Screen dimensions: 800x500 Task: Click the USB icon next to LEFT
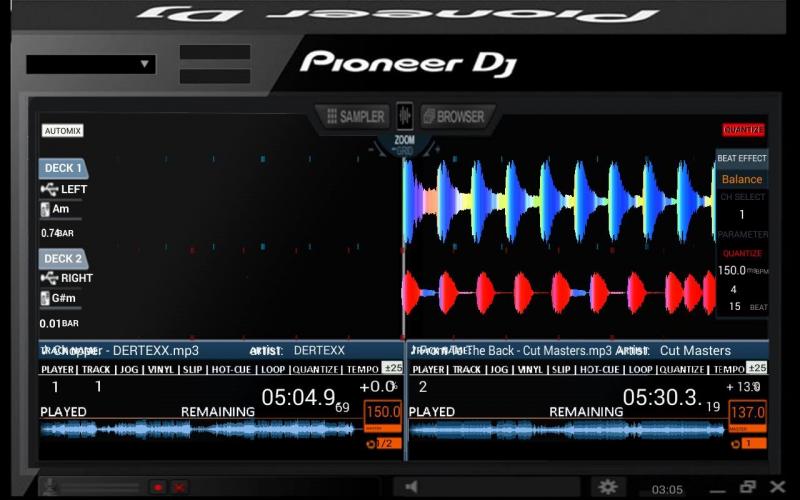[x=49, y=189]
